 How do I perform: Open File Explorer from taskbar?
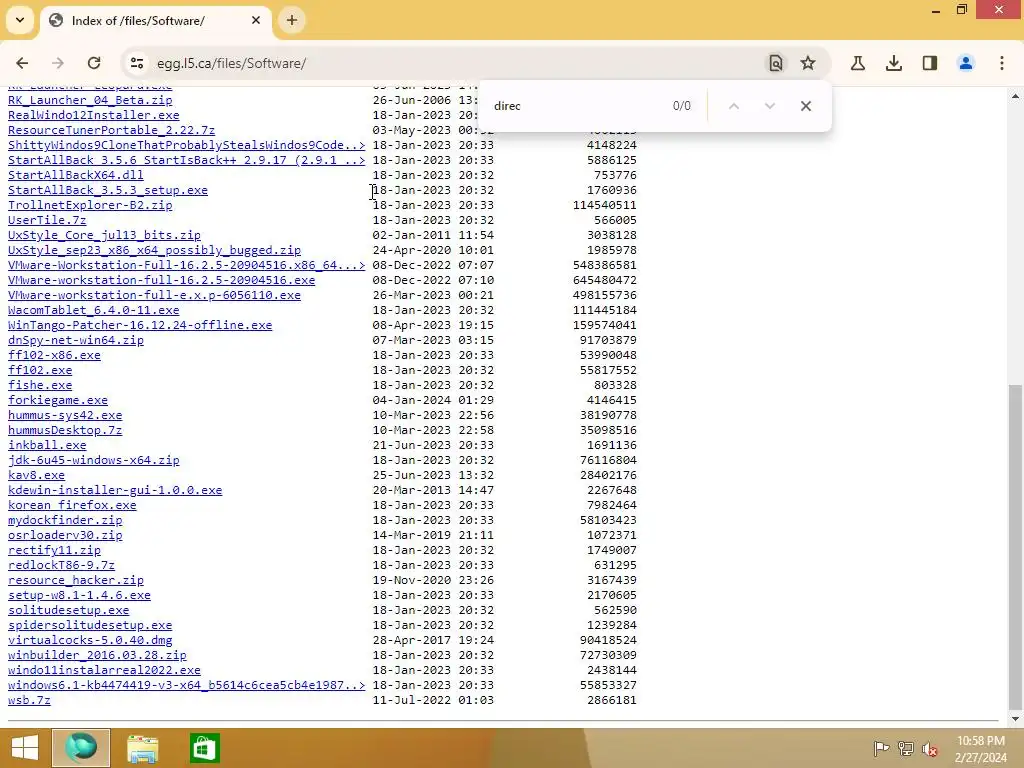pos(142,748)
